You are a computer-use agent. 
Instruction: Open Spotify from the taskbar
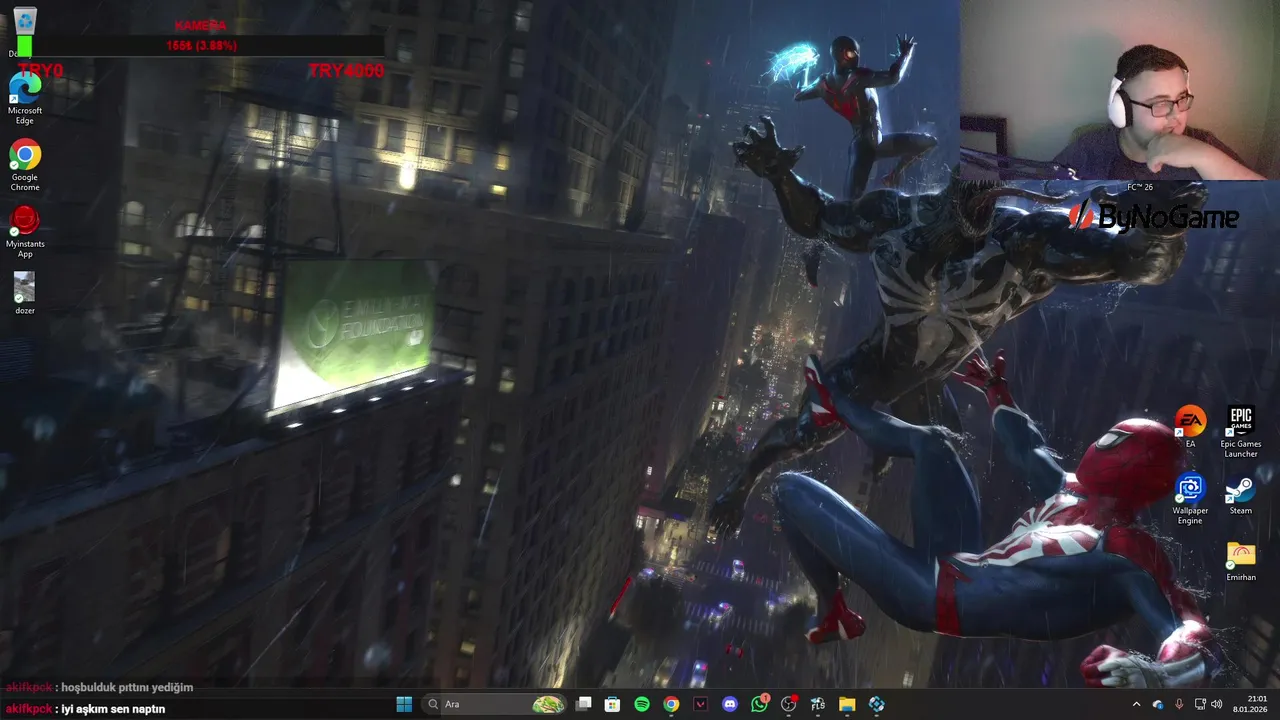click(x=642, y=704)
